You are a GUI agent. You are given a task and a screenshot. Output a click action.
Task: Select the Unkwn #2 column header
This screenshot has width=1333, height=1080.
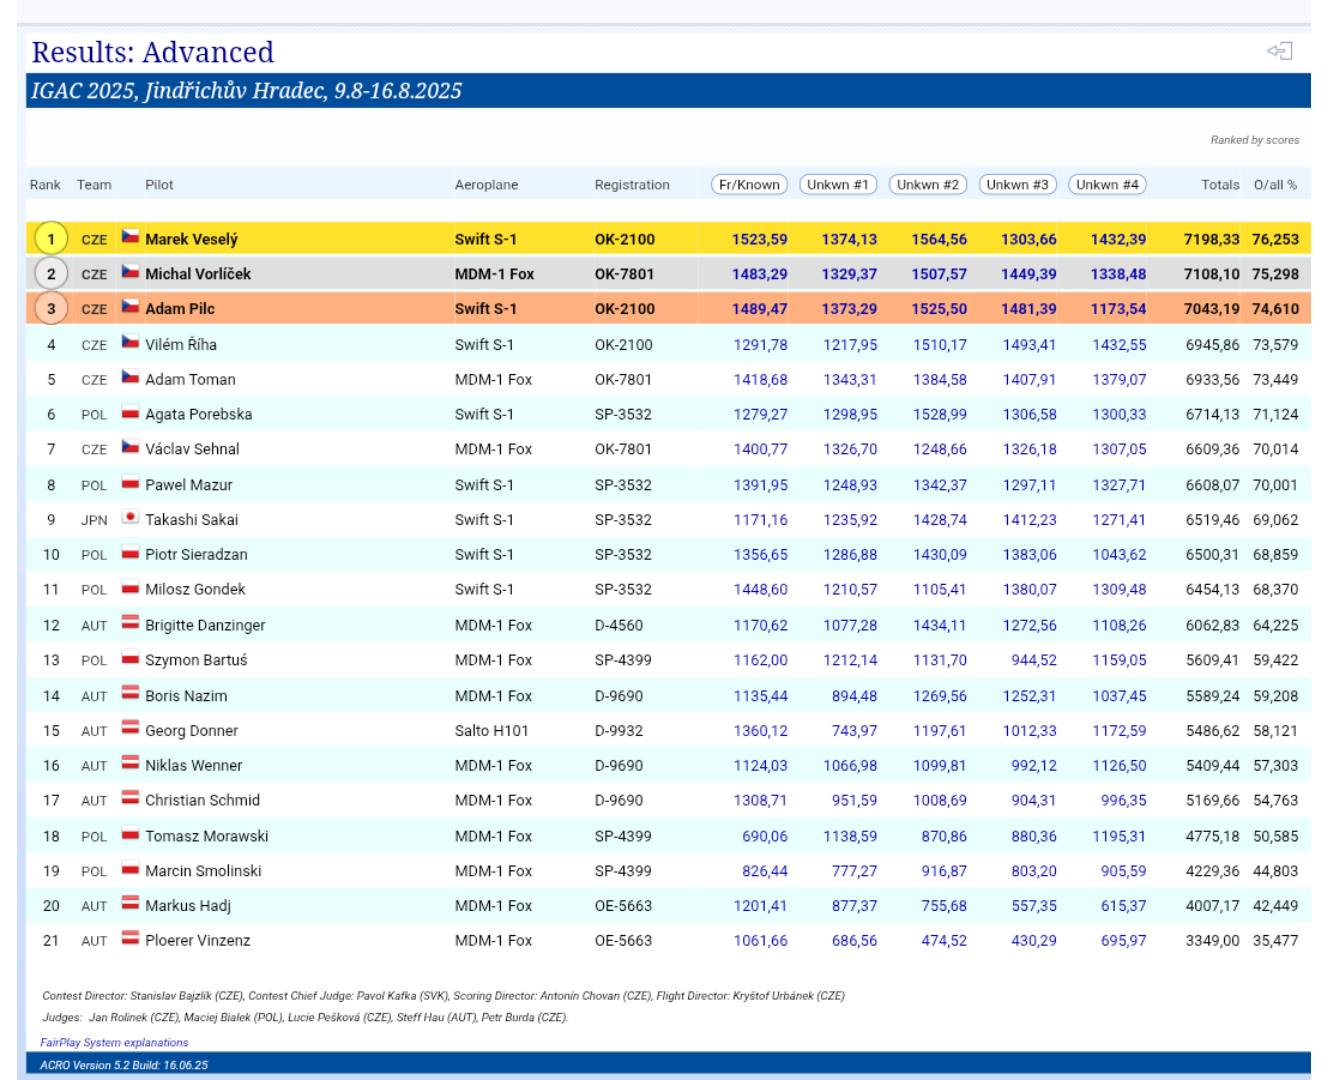click(928, 185)
